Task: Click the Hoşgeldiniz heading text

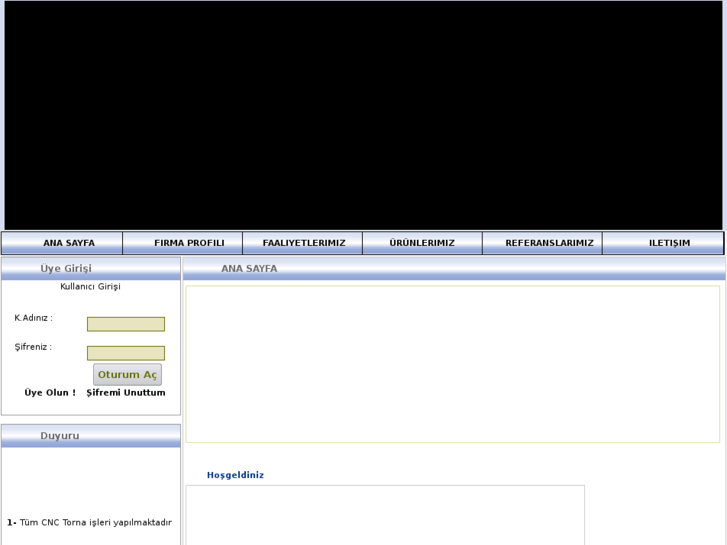Action: (235, 475)
